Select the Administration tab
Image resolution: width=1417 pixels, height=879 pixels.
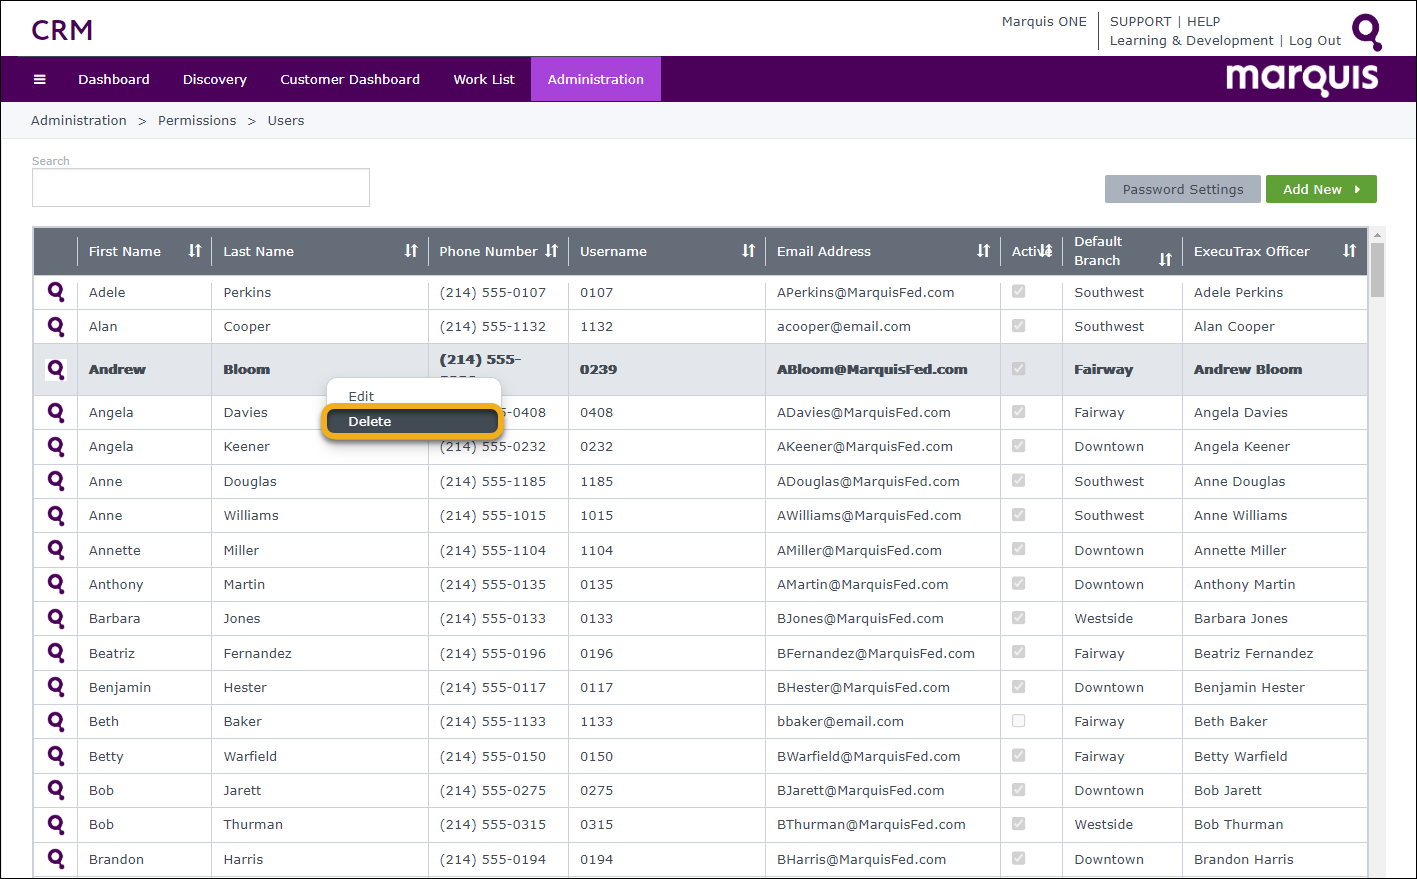coord(596,79)
